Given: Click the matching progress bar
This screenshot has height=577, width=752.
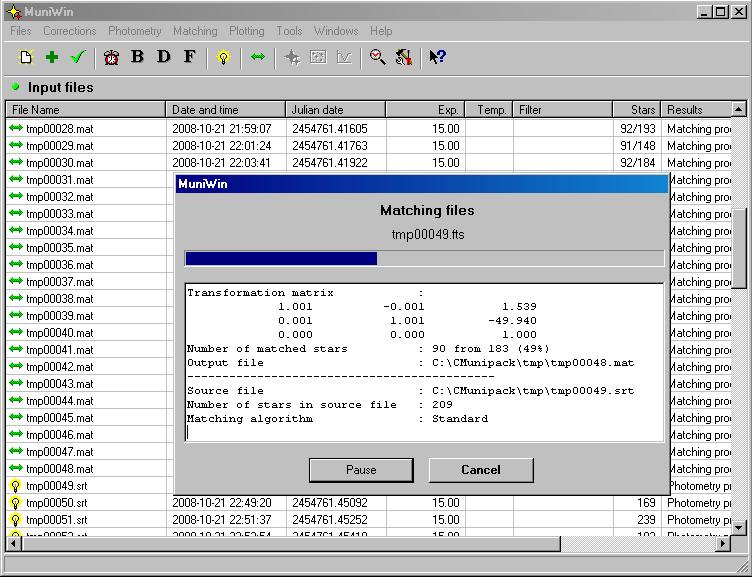Looking at the screenshot, I should click(424, 258).
